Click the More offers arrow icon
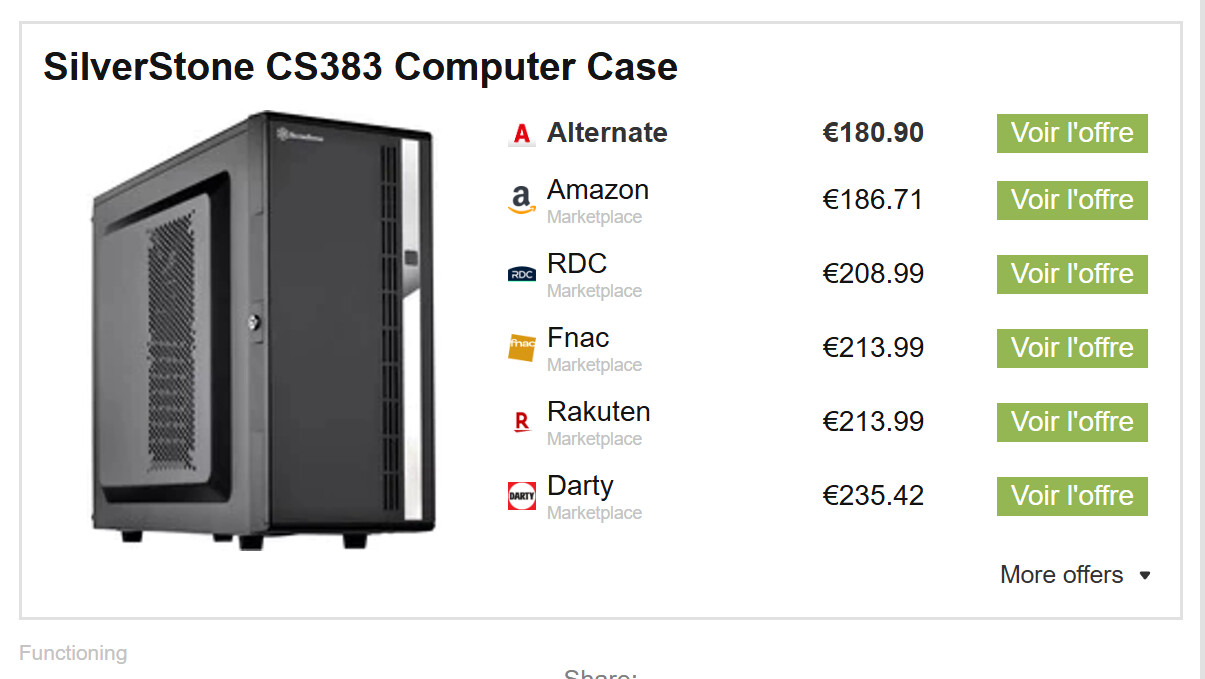This screenshot has height=679, width=1205. pyautogui.click(x=1145, y=575)
